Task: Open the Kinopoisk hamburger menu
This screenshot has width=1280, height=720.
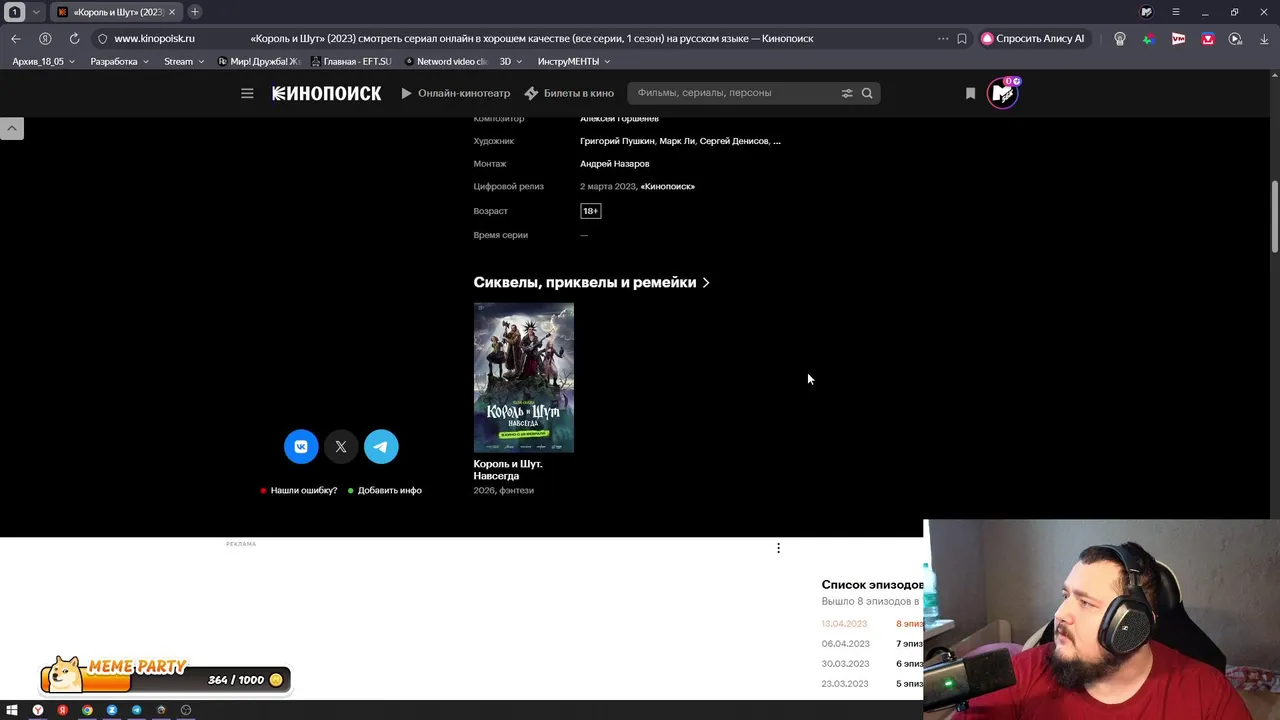Action: point(247,93)
